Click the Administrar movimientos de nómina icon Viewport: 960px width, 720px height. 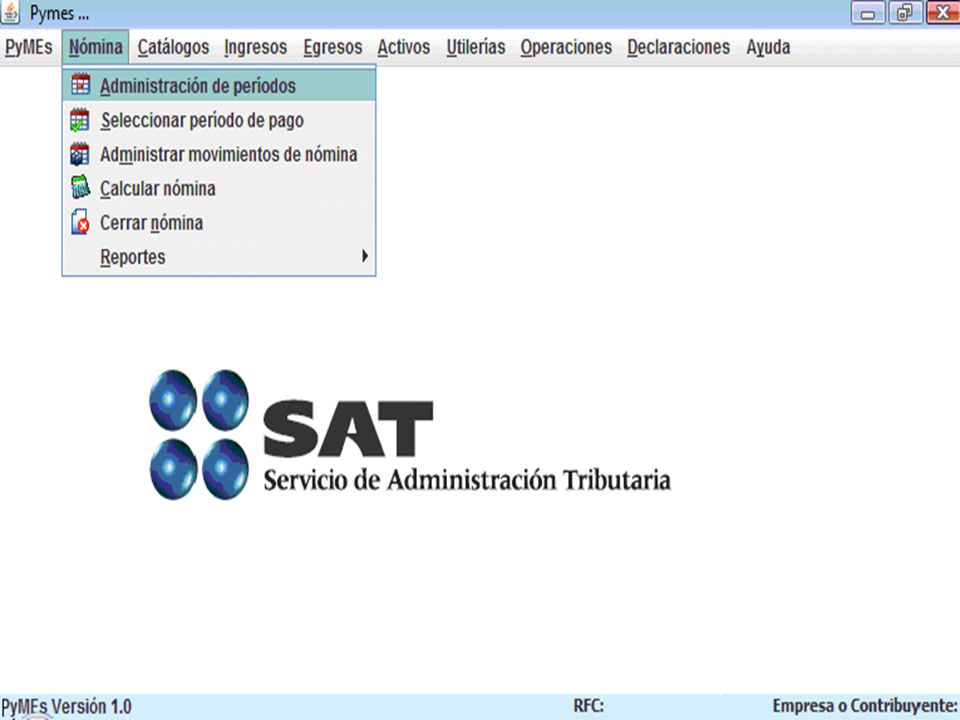[80, 154]
